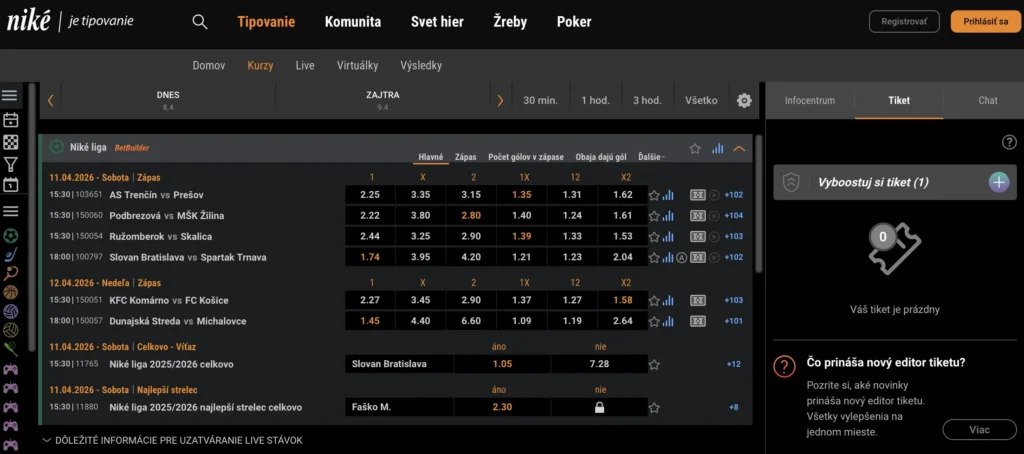Toggle favorite star for Slovan Bratislava celkovo
The image size is (1024, 454).
coord(654,365)
